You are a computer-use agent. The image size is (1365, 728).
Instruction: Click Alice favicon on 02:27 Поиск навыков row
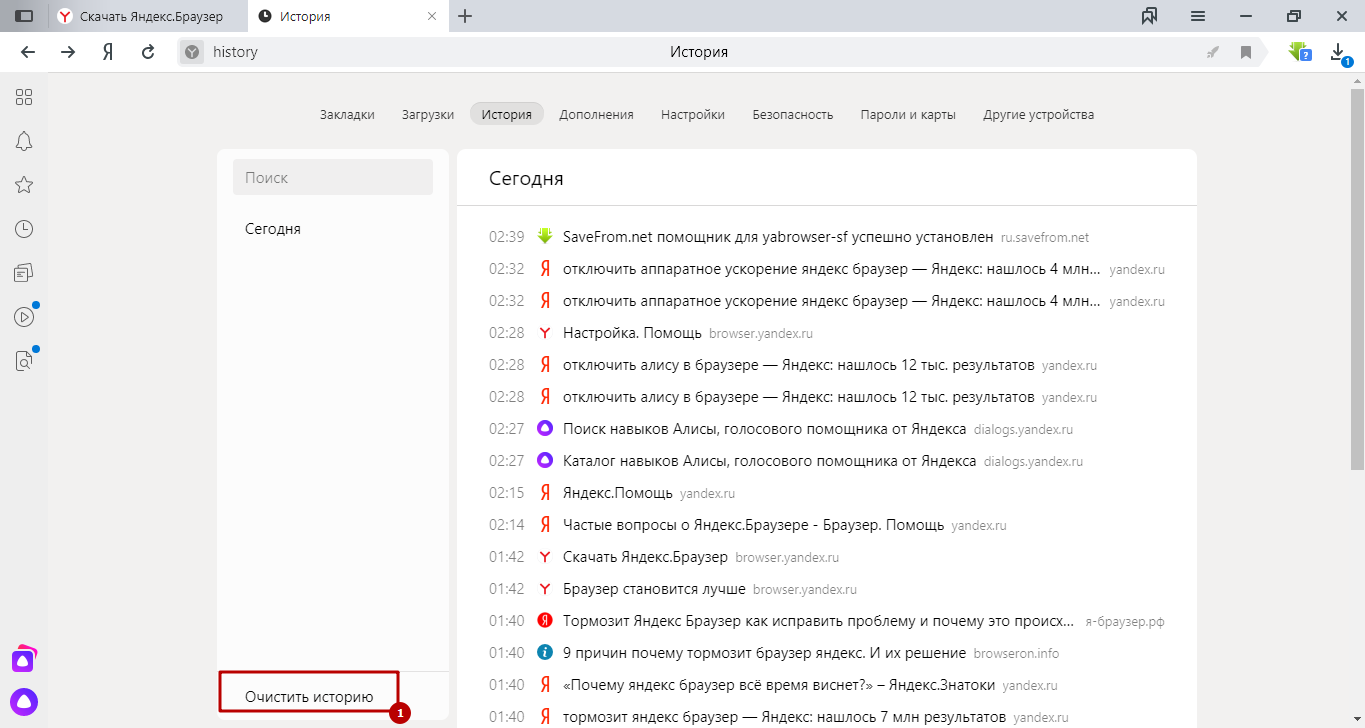(x=545, y=429)
